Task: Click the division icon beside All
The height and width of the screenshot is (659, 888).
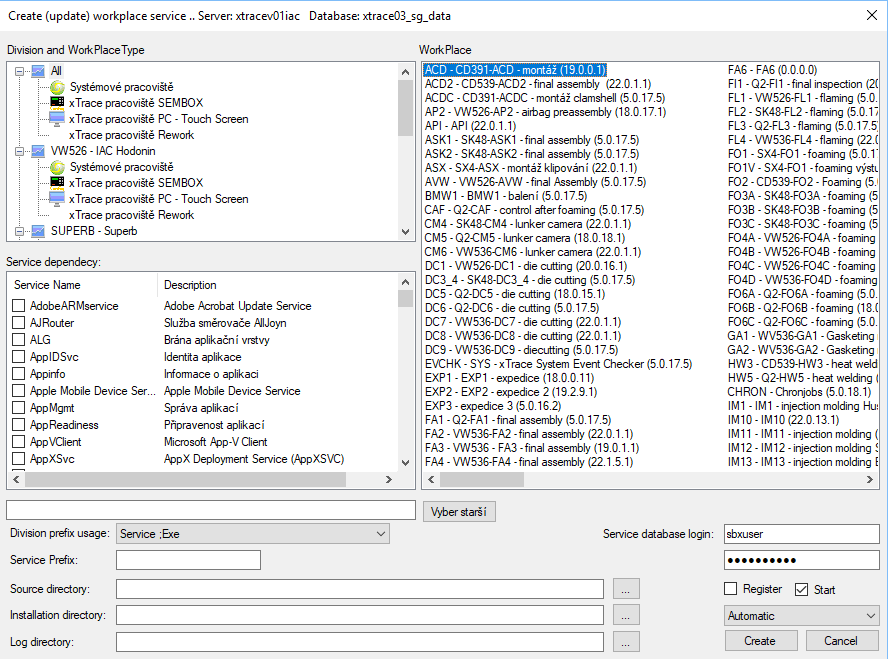Action: (38, 71)
